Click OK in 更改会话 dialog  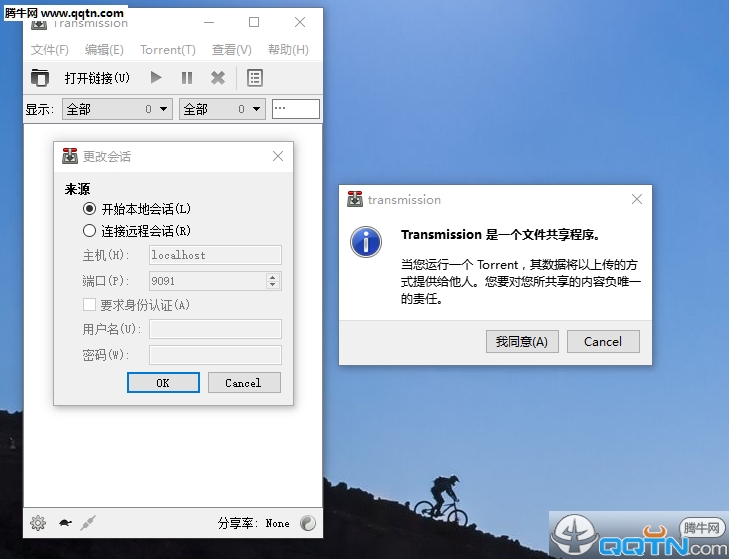pos(163,382)
